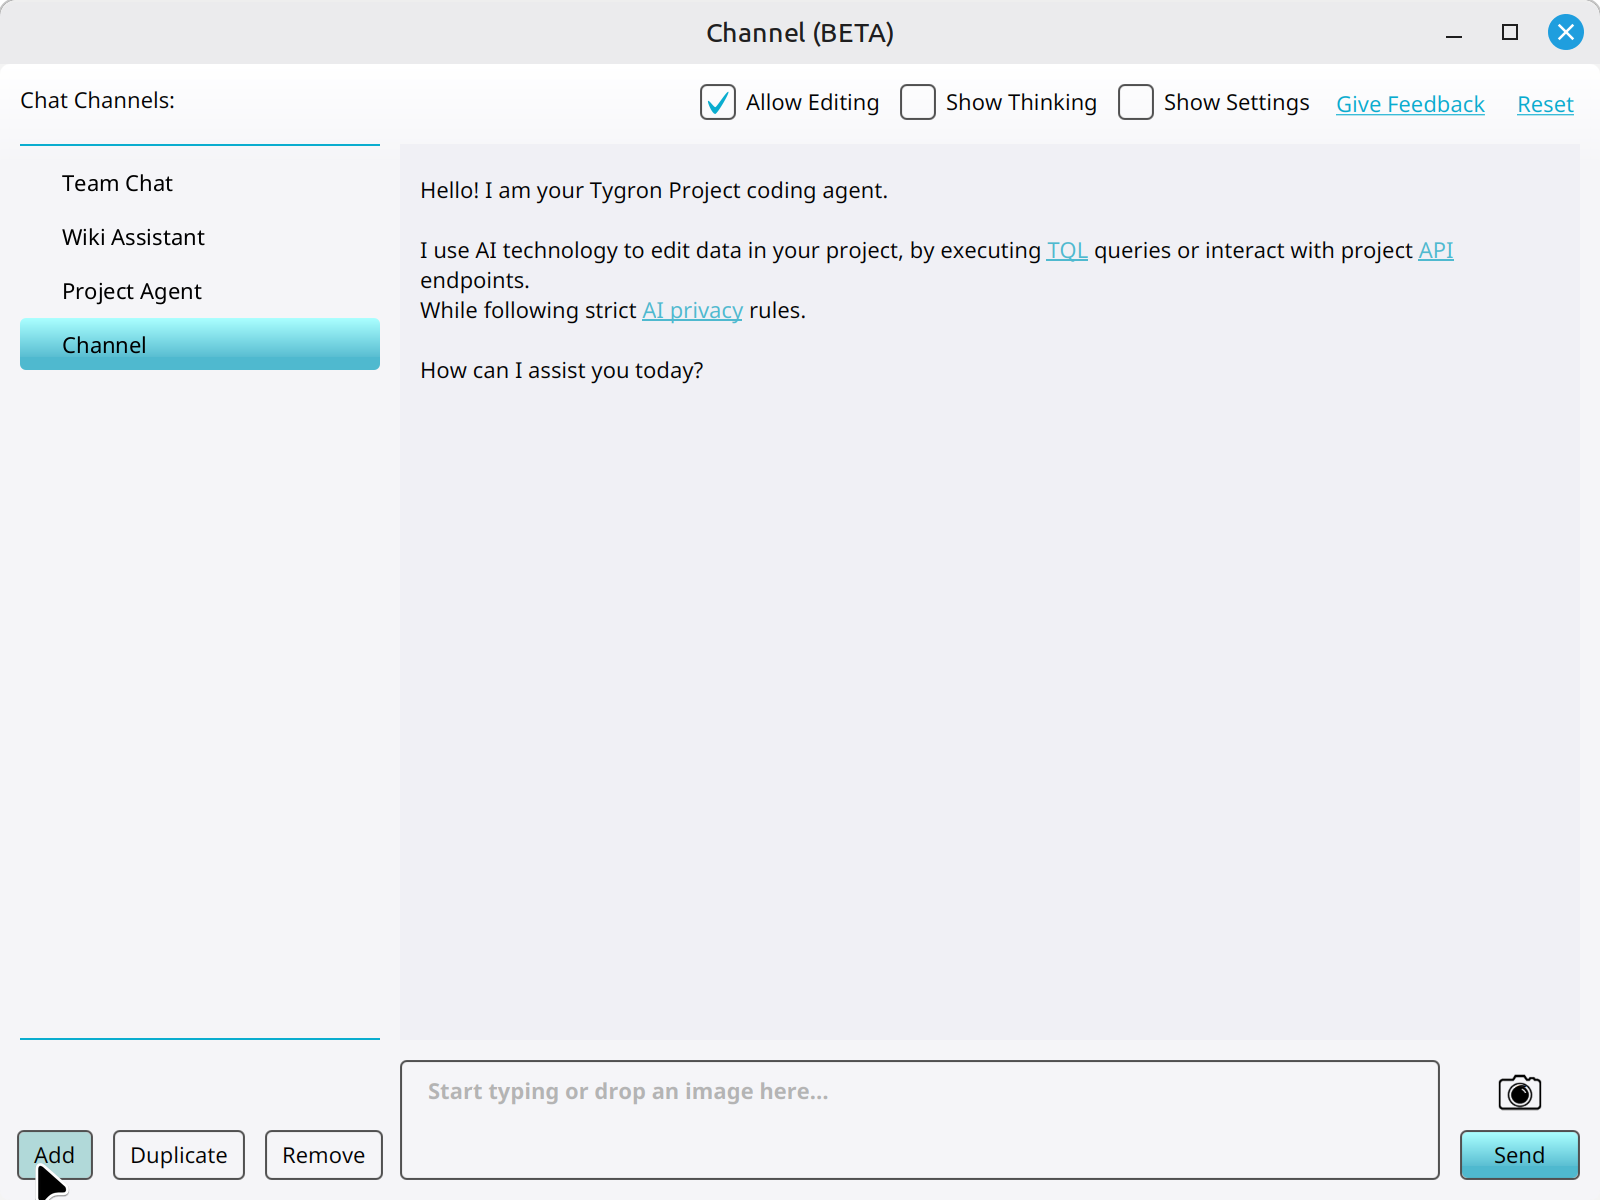
Task: Select the Project Agent channel
Action: (x=200, y=291)
